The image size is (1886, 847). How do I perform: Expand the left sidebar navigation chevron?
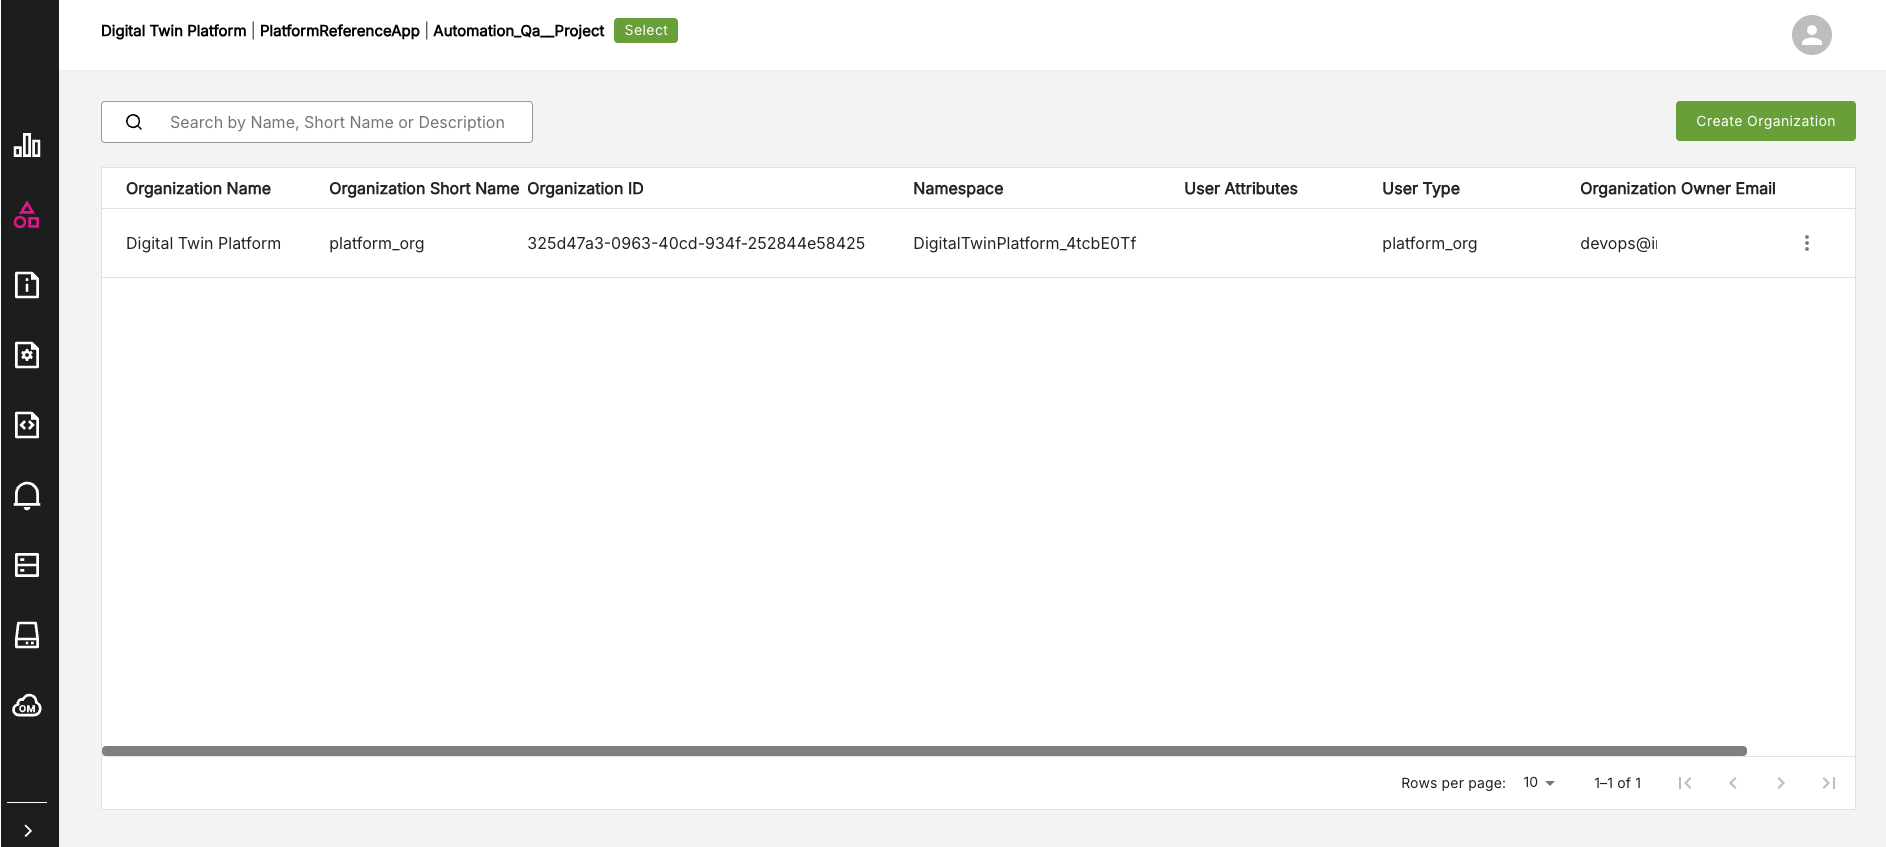[27, 830]
